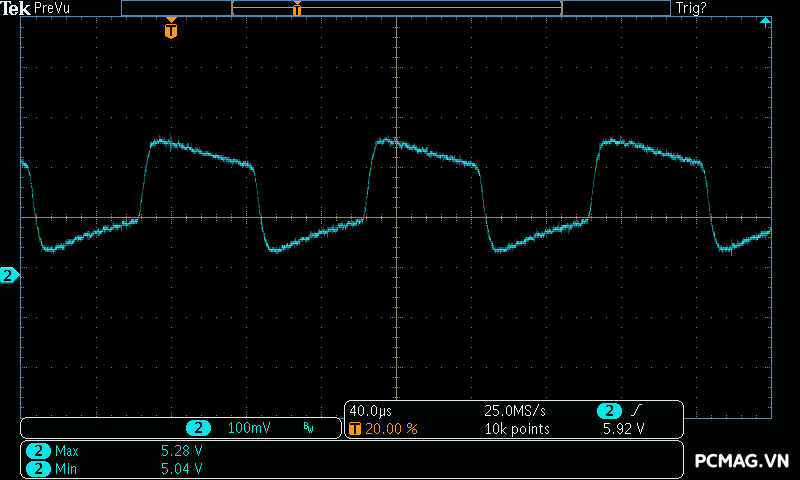Click the Trig? trigger status indicator
Image resolution: width=800 pixels, height=480 pixels.
click(x=693, y=8)
